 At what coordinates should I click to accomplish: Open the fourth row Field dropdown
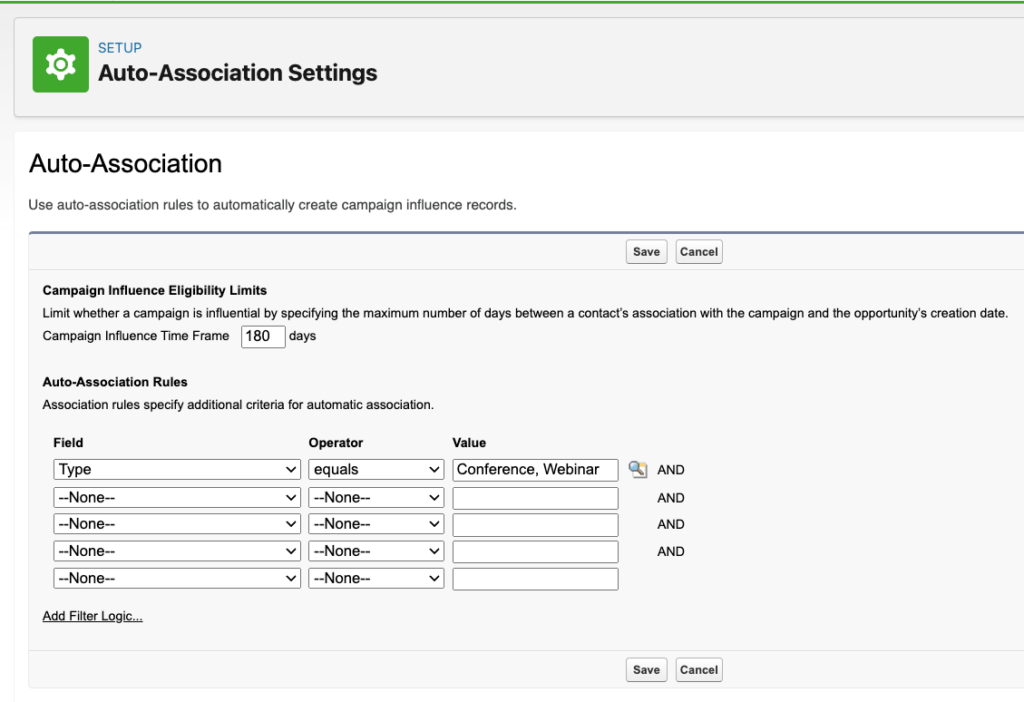coord(176,551)
